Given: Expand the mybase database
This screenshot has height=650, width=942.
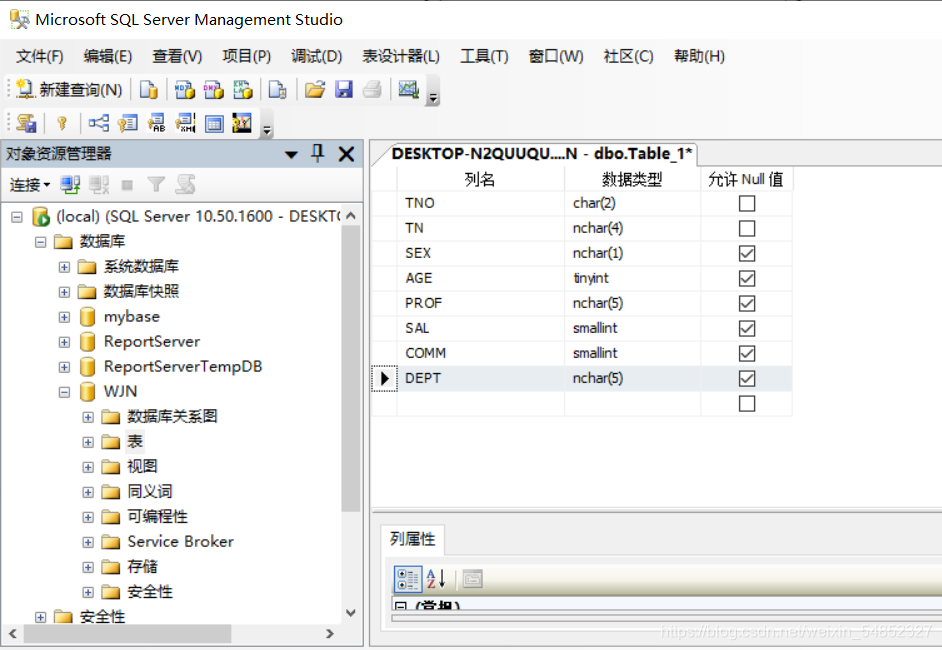Looking at the screenshot, I should tap(64, 317).
